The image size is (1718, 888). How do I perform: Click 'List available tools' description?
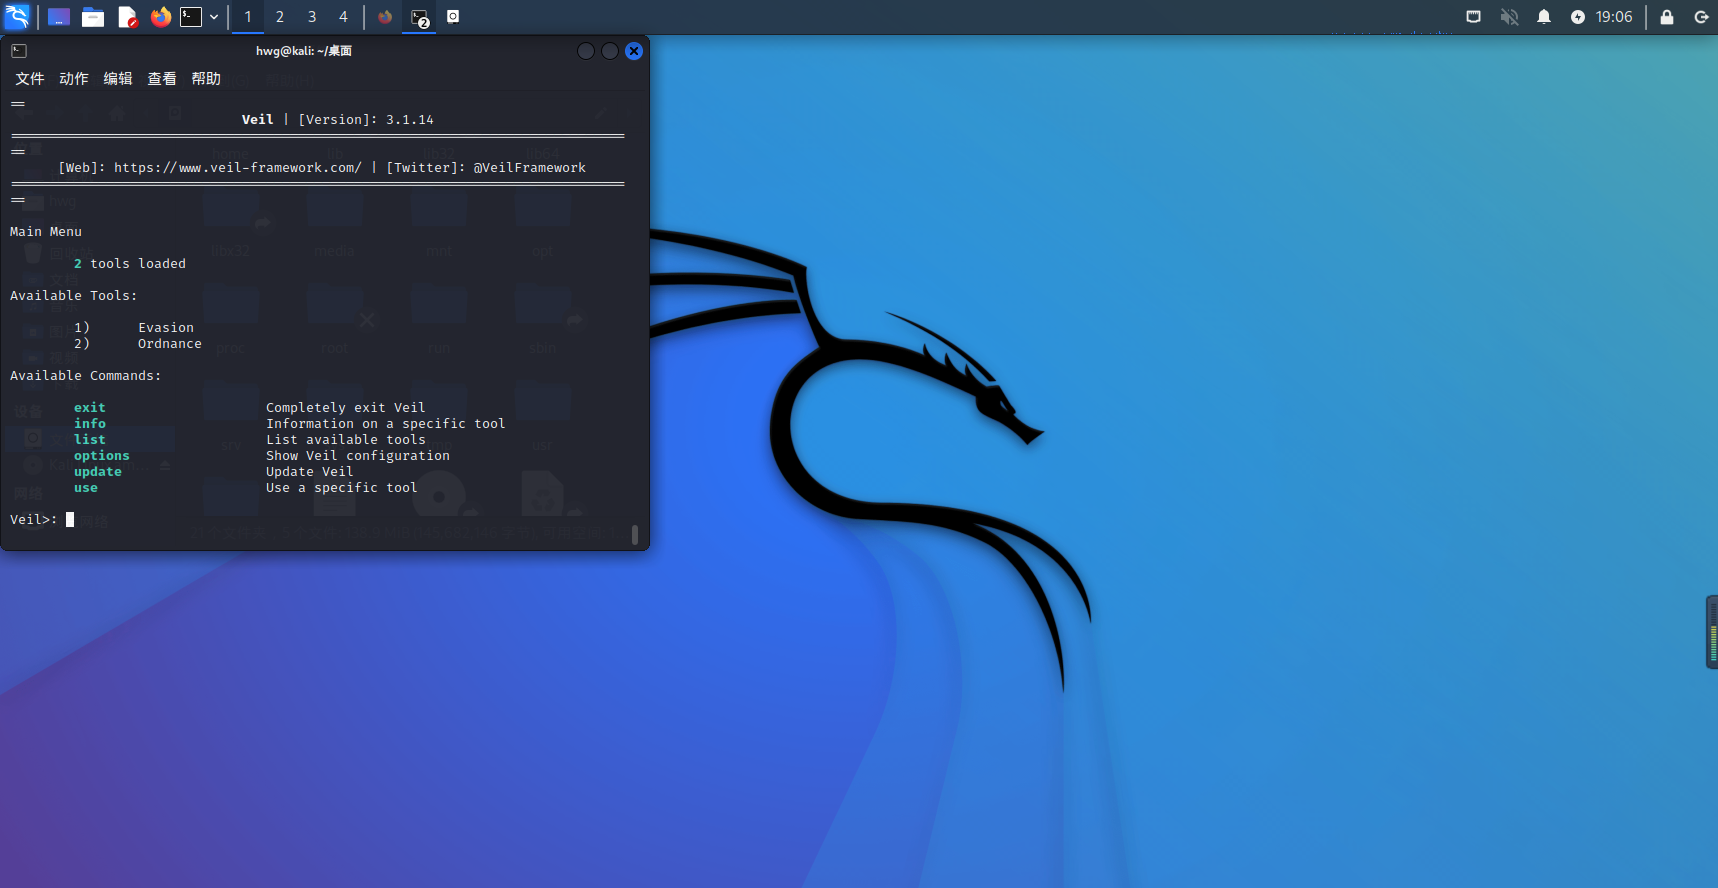coord(346,440)
